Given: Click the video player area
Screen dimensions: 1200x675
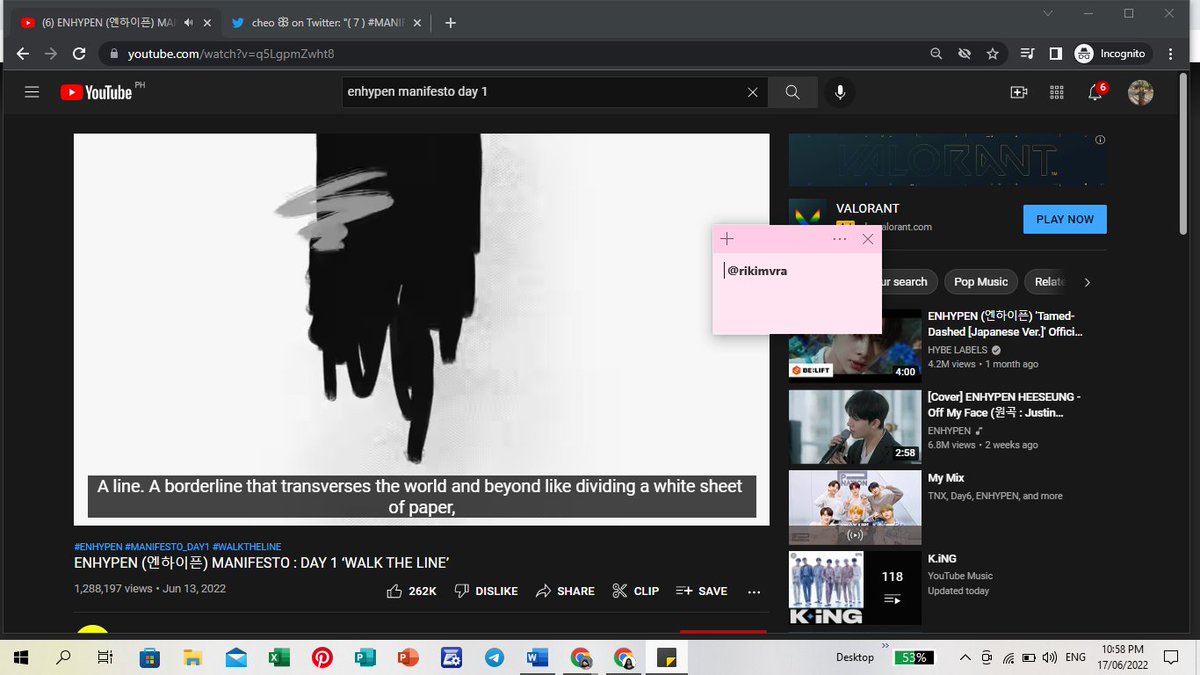Looking at the screenshot, I should point(421,329).
